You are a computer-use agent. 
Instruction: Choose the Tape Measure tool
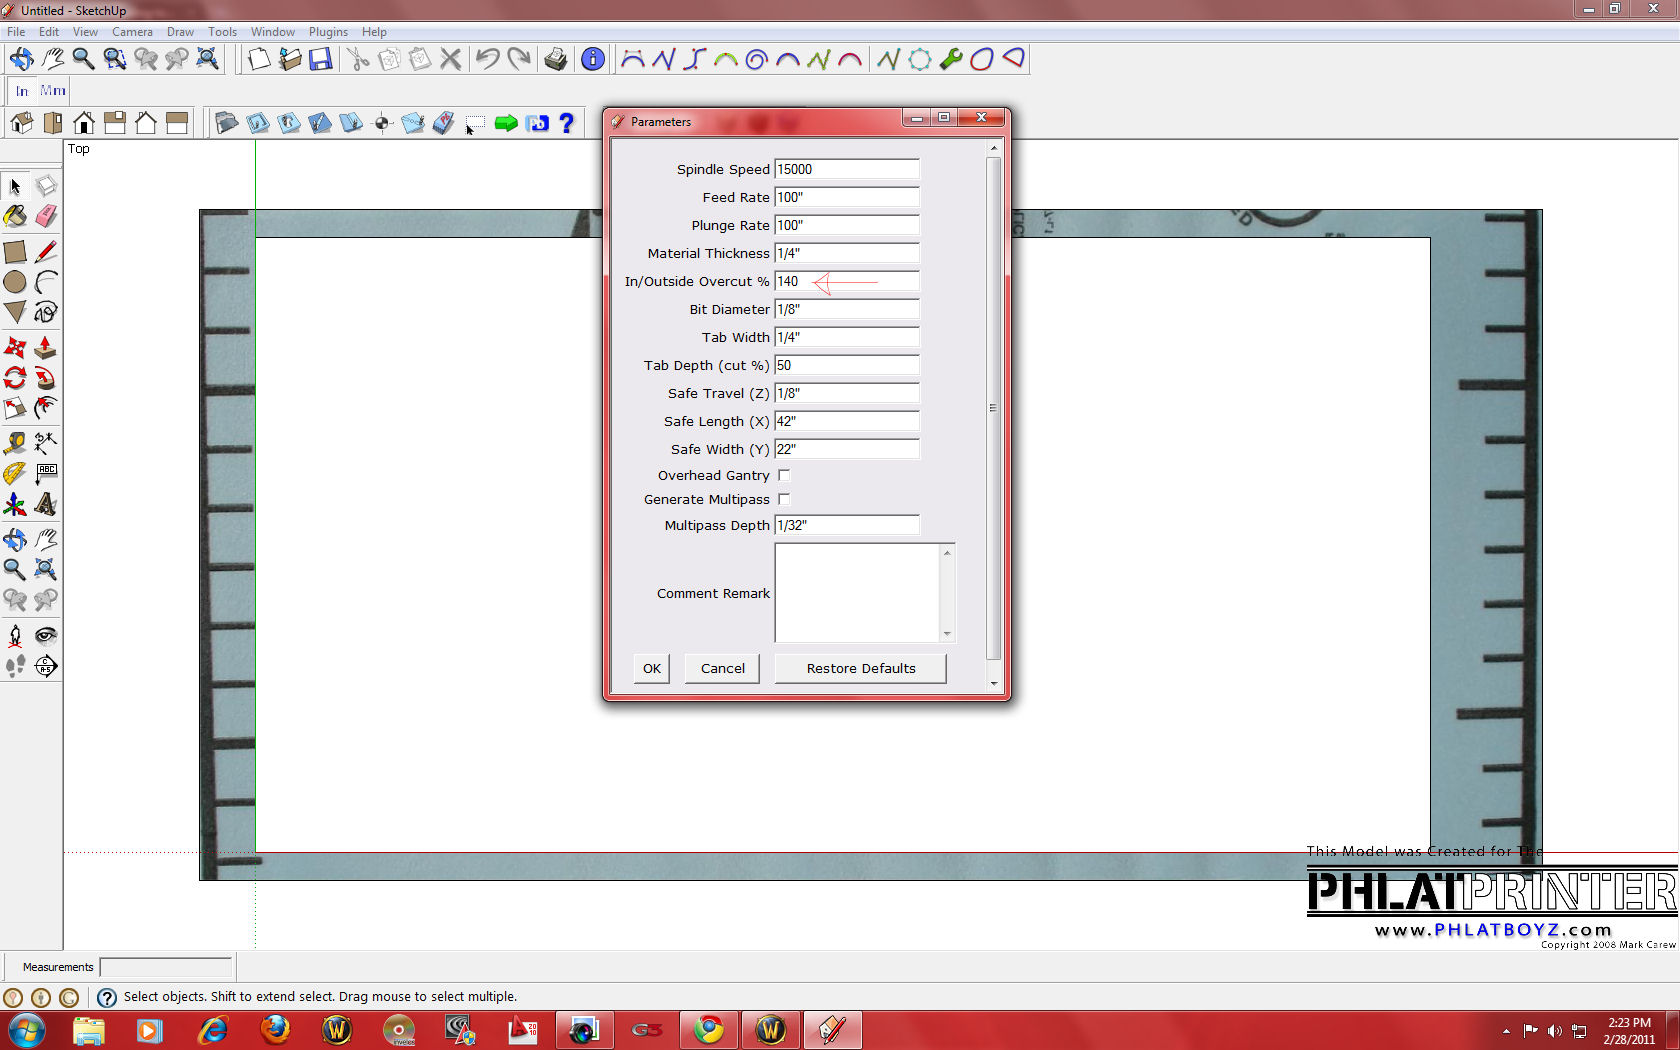(15, 443)
